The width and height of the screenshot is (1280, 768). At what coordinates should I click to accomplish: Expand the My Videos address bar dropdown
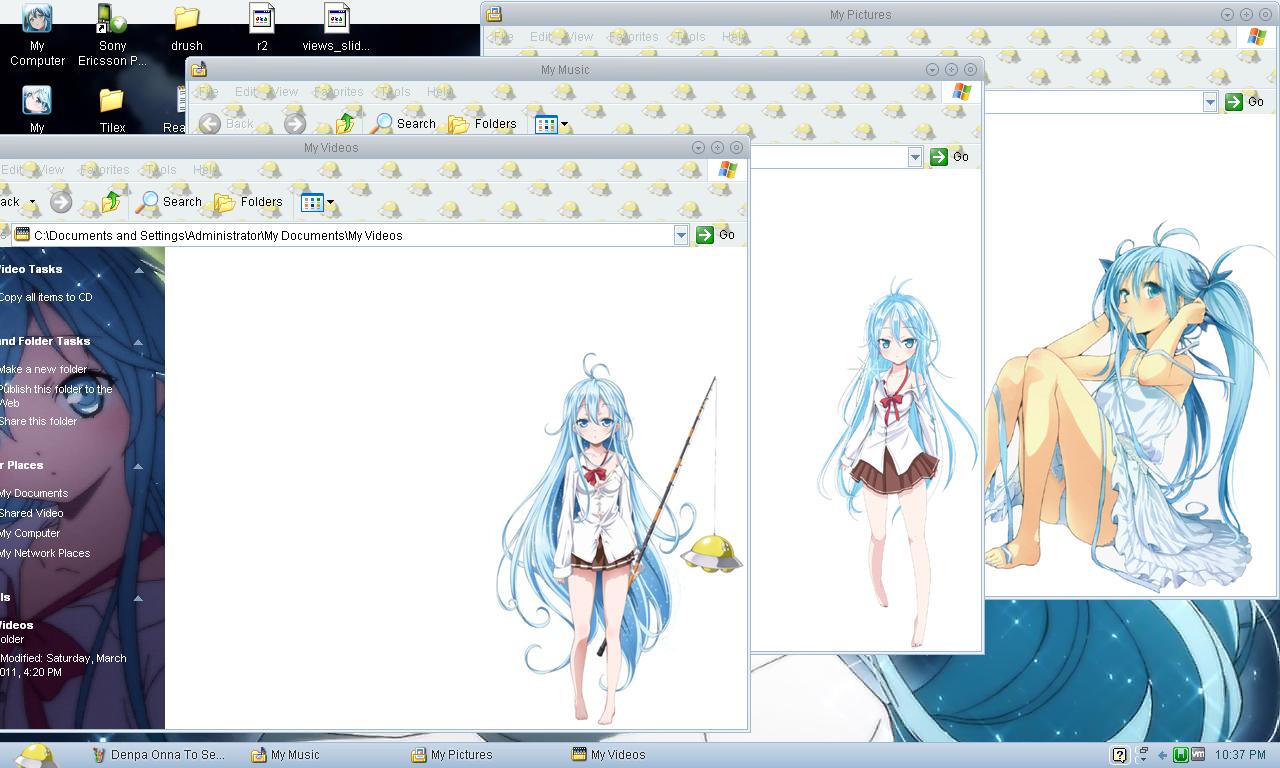coord(681,235)
